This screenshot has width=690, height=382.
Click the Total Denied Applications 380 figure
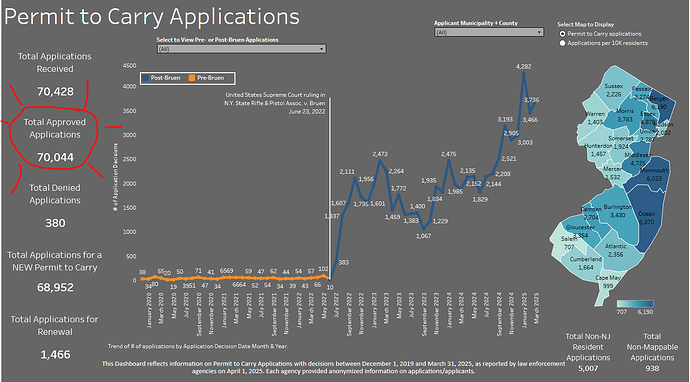[x=55, y=223]
